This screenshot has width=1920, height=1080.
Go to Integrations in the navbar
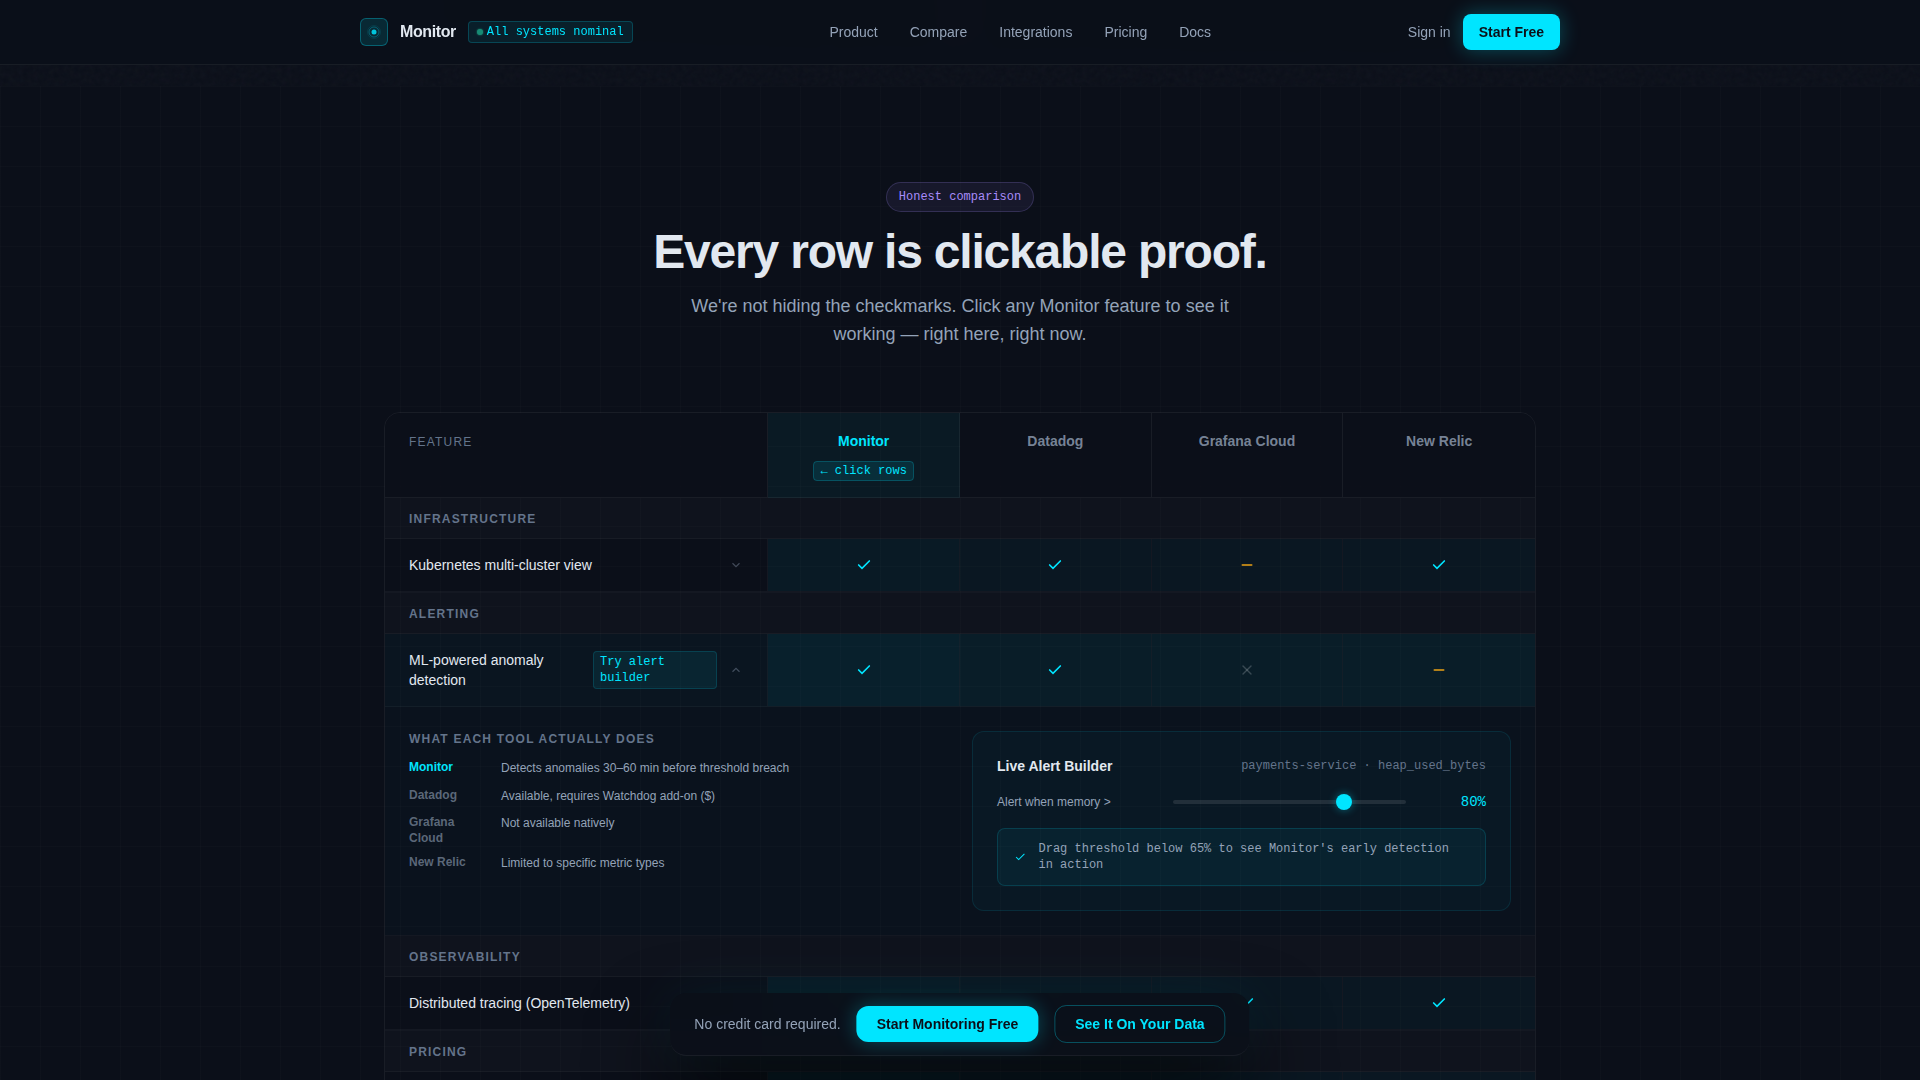1035,32
